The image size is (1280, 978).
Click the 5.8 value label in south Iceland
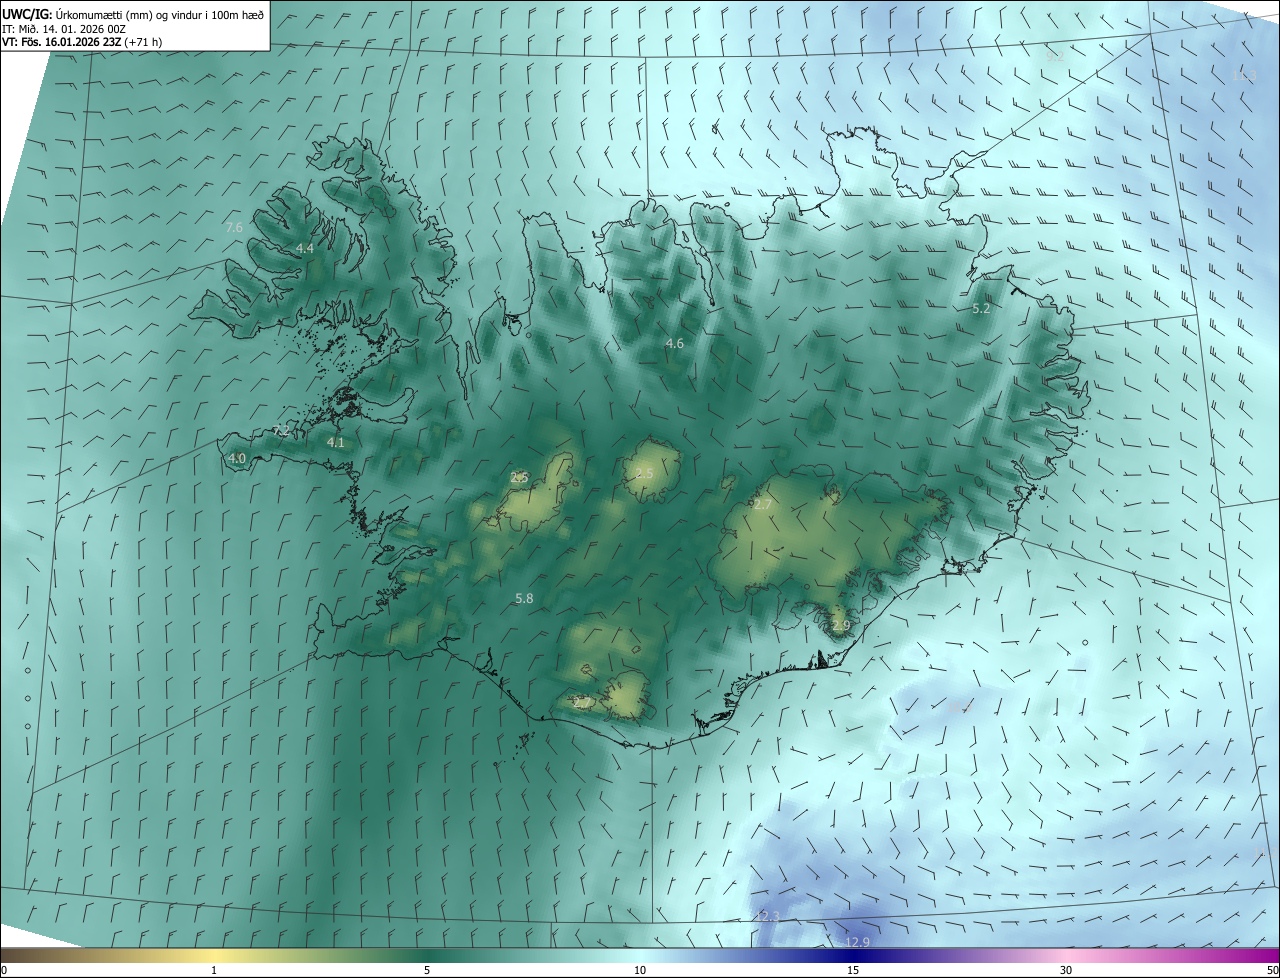524,598
